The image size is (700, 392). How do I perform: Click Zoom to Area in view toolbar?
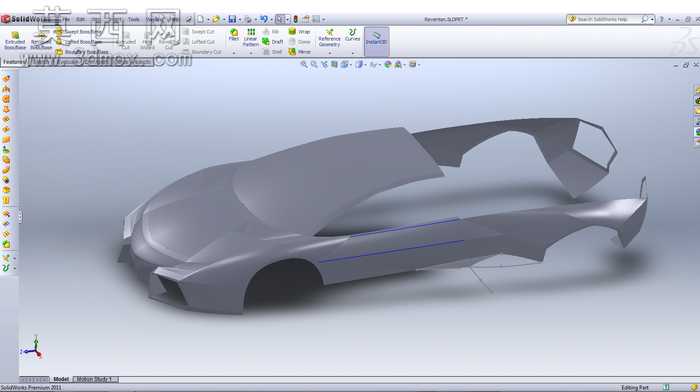[314, 65]
